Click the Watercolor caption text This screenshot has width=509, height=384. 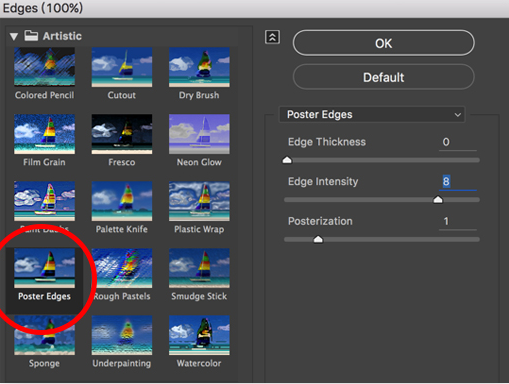click(x=199, y=363)
